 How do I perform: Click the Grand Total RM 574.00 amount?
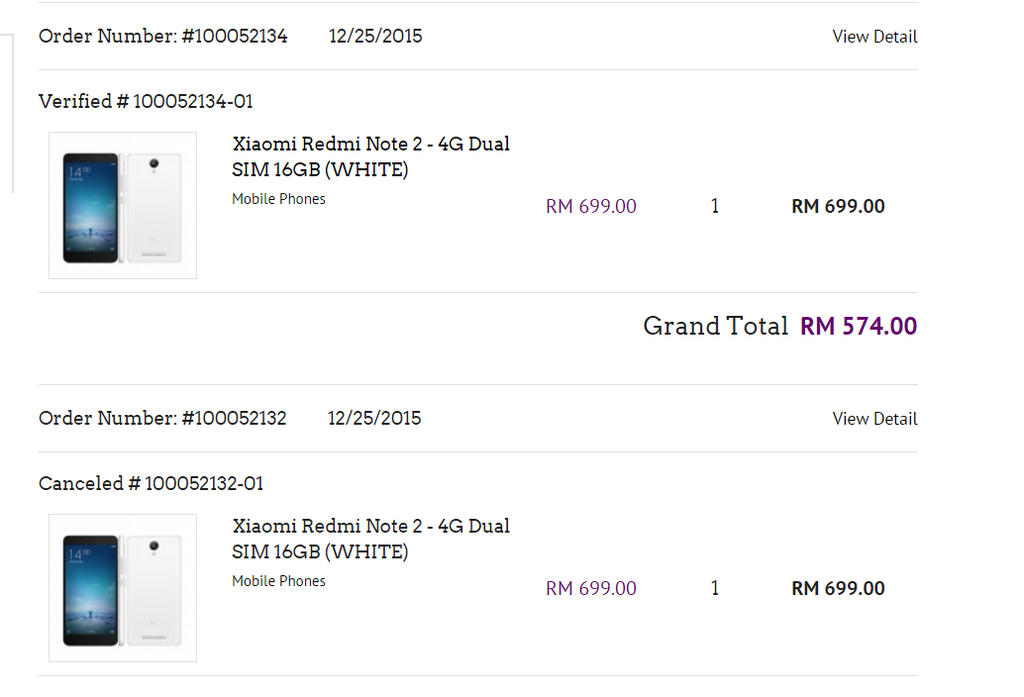858,327
